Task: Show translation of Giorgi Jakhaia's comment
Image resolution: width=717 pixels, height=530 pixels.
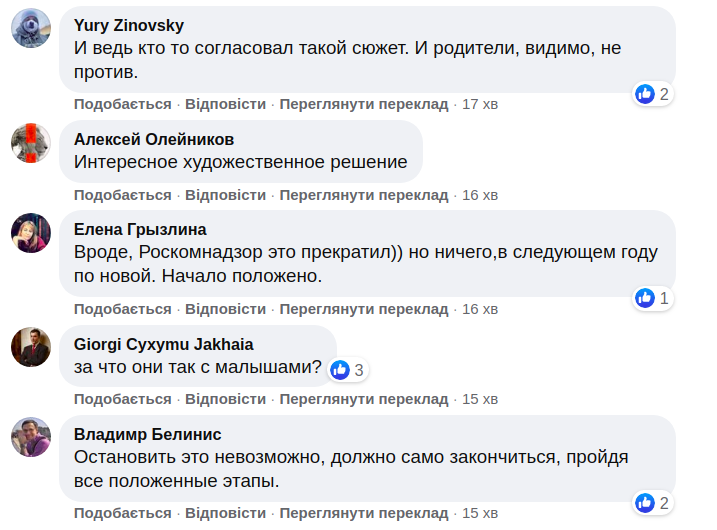Action: 364,399
